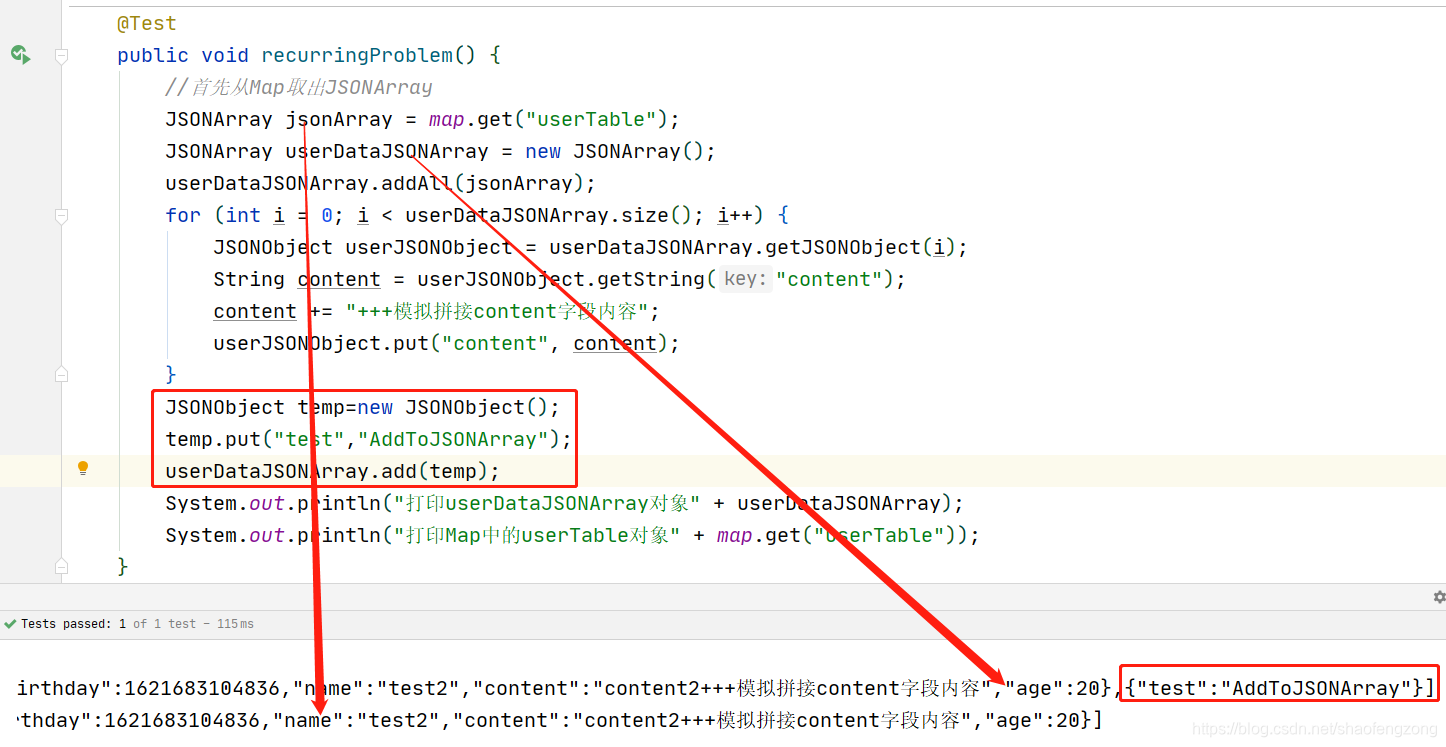Image resolution: width=1446 pixels, height=747 pixels.
Task: Click the 'userDataJSONArray.add(temp);' line
Action: pos(332,471)
